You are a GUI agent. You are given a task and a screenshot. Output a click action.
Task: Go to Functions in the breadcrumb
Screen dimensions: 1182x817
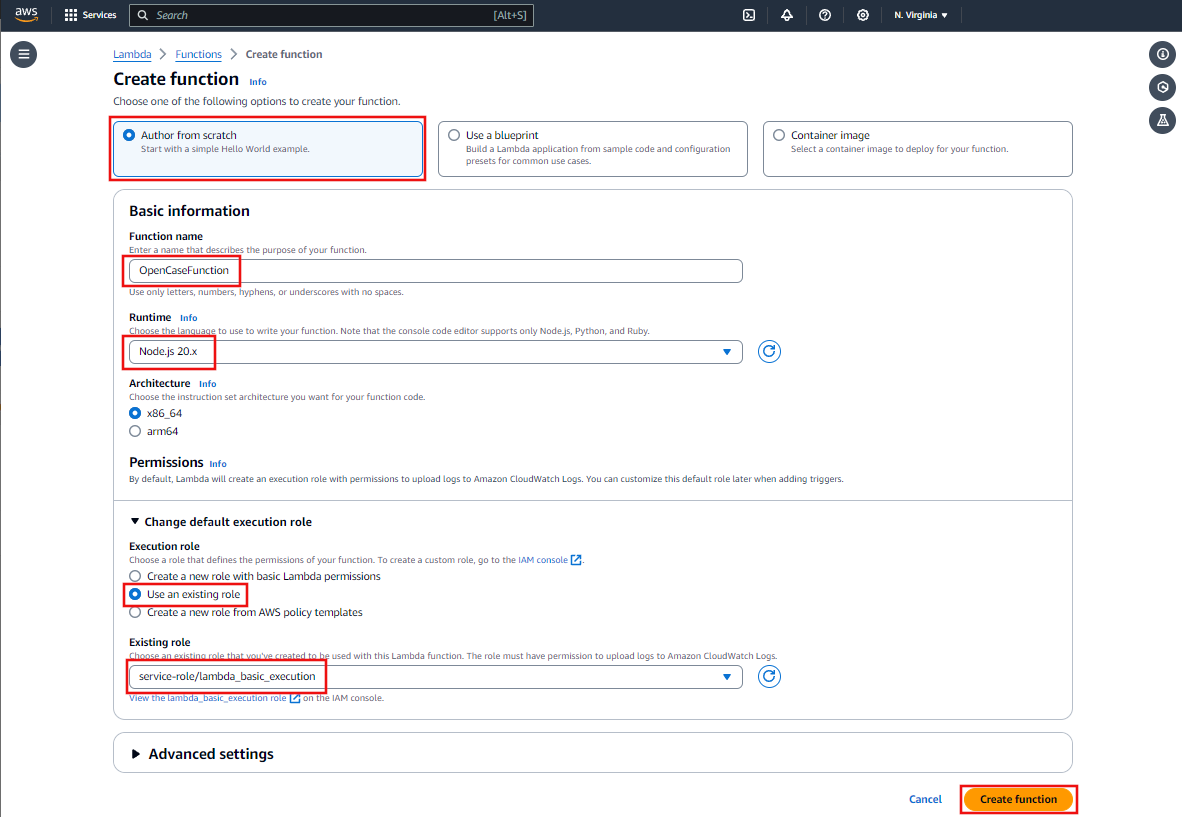point(198,54)
